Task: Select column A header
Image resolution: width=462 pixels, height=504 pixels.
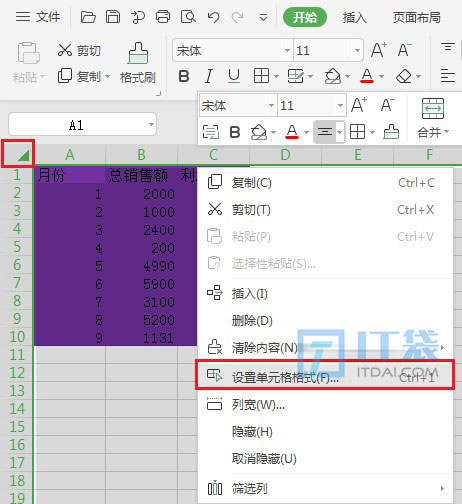Action: coord(70,155)
